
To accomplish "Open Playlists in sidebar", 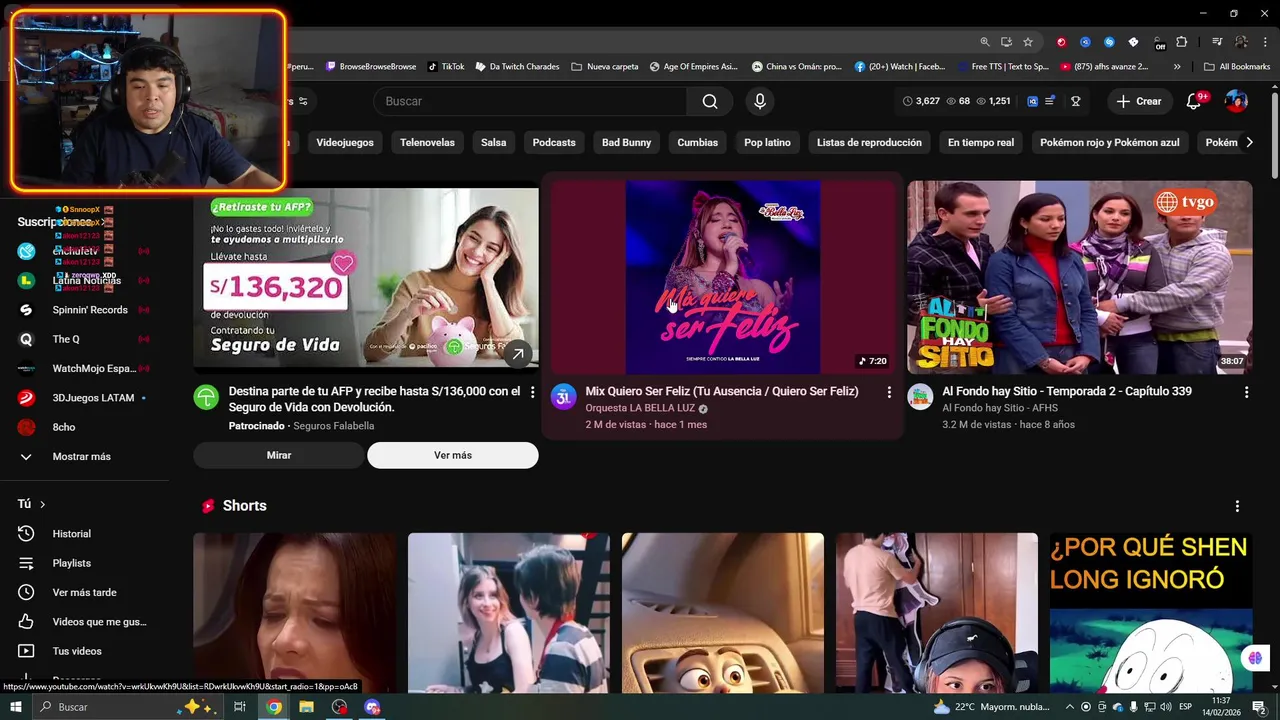I will [x=71, y=563].
